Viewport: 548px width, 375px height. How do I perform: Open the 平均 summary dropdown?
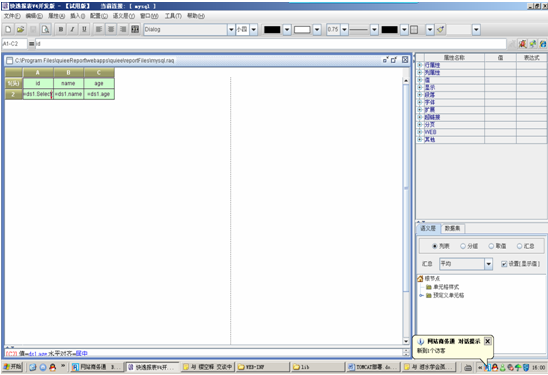tap(489, 264)
